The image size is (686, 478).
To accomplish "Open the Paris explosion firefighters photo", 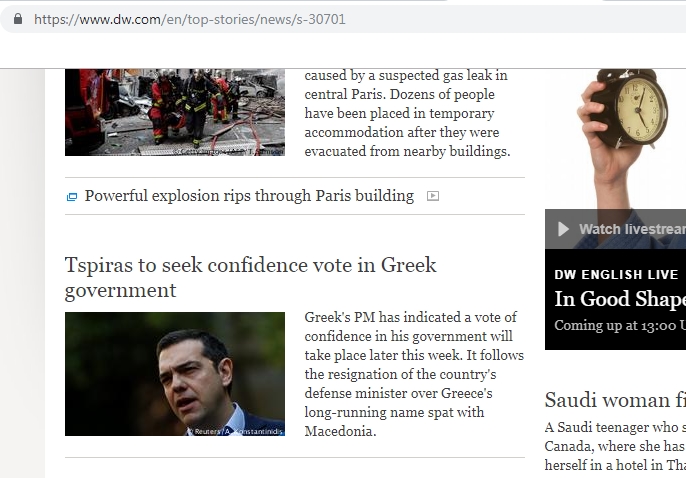I will tap(174, 111).
